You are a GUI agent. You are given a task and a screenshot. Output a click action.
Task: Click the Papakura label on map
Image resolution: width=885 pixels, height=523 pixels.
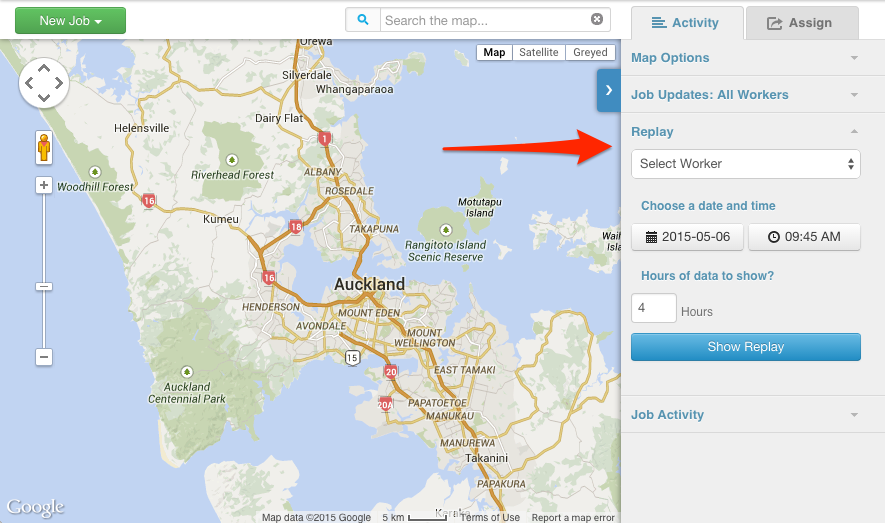(x=501, y=484)
